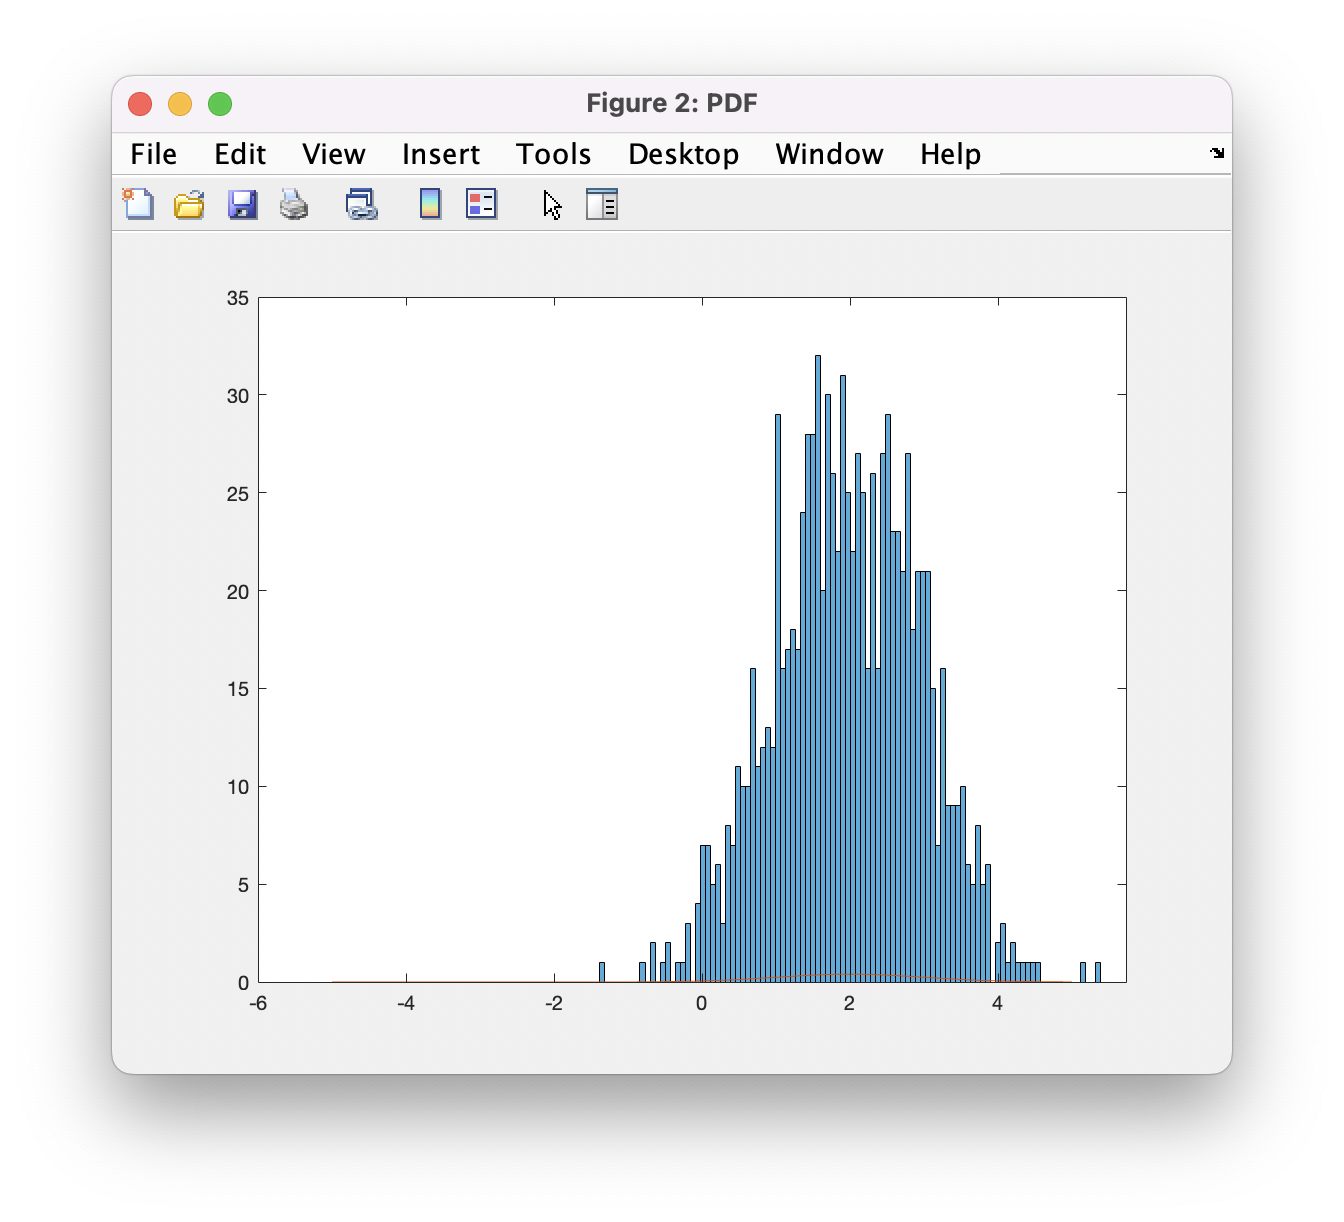The image size is (1344, 1222).
Task: Dock the figure using the corner arrow
Action: pyautogui.click(x=1217, y=153)
